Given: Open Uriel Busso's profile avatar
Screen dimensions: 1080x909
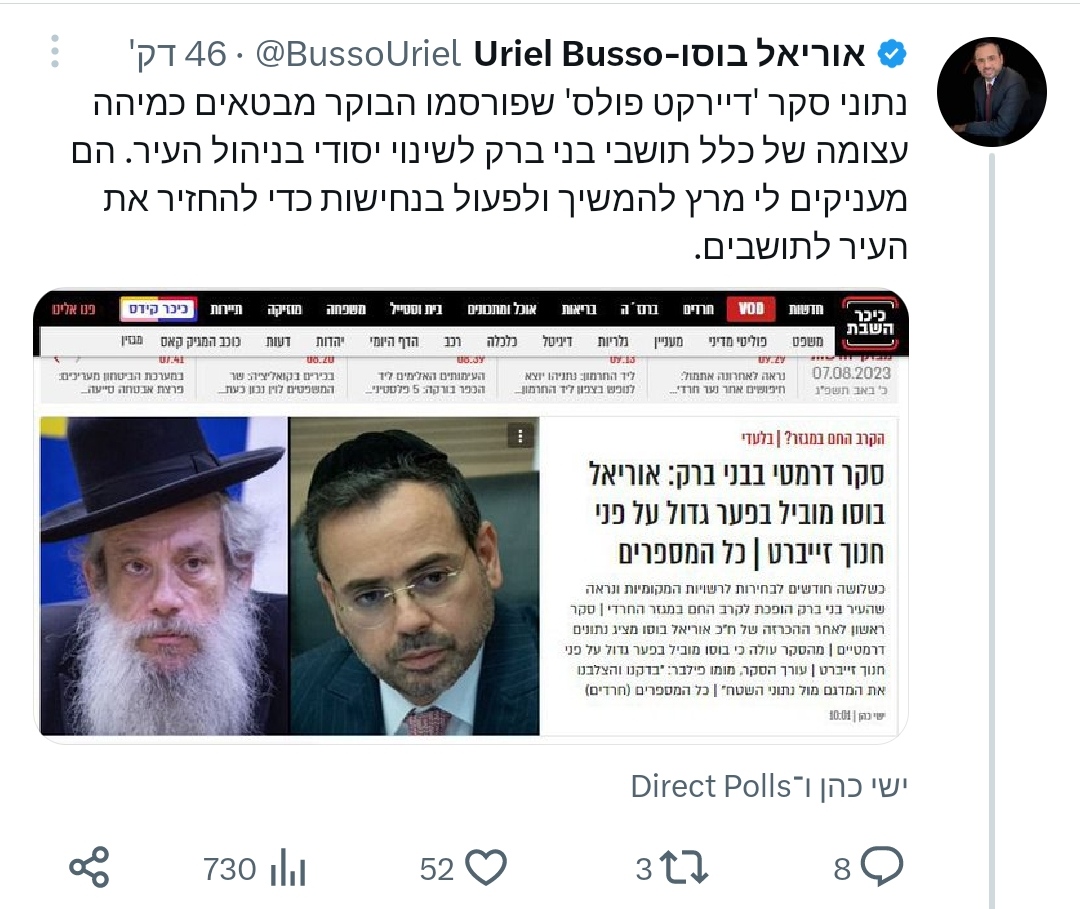Looking at the screenshot, I should (991, 92).
